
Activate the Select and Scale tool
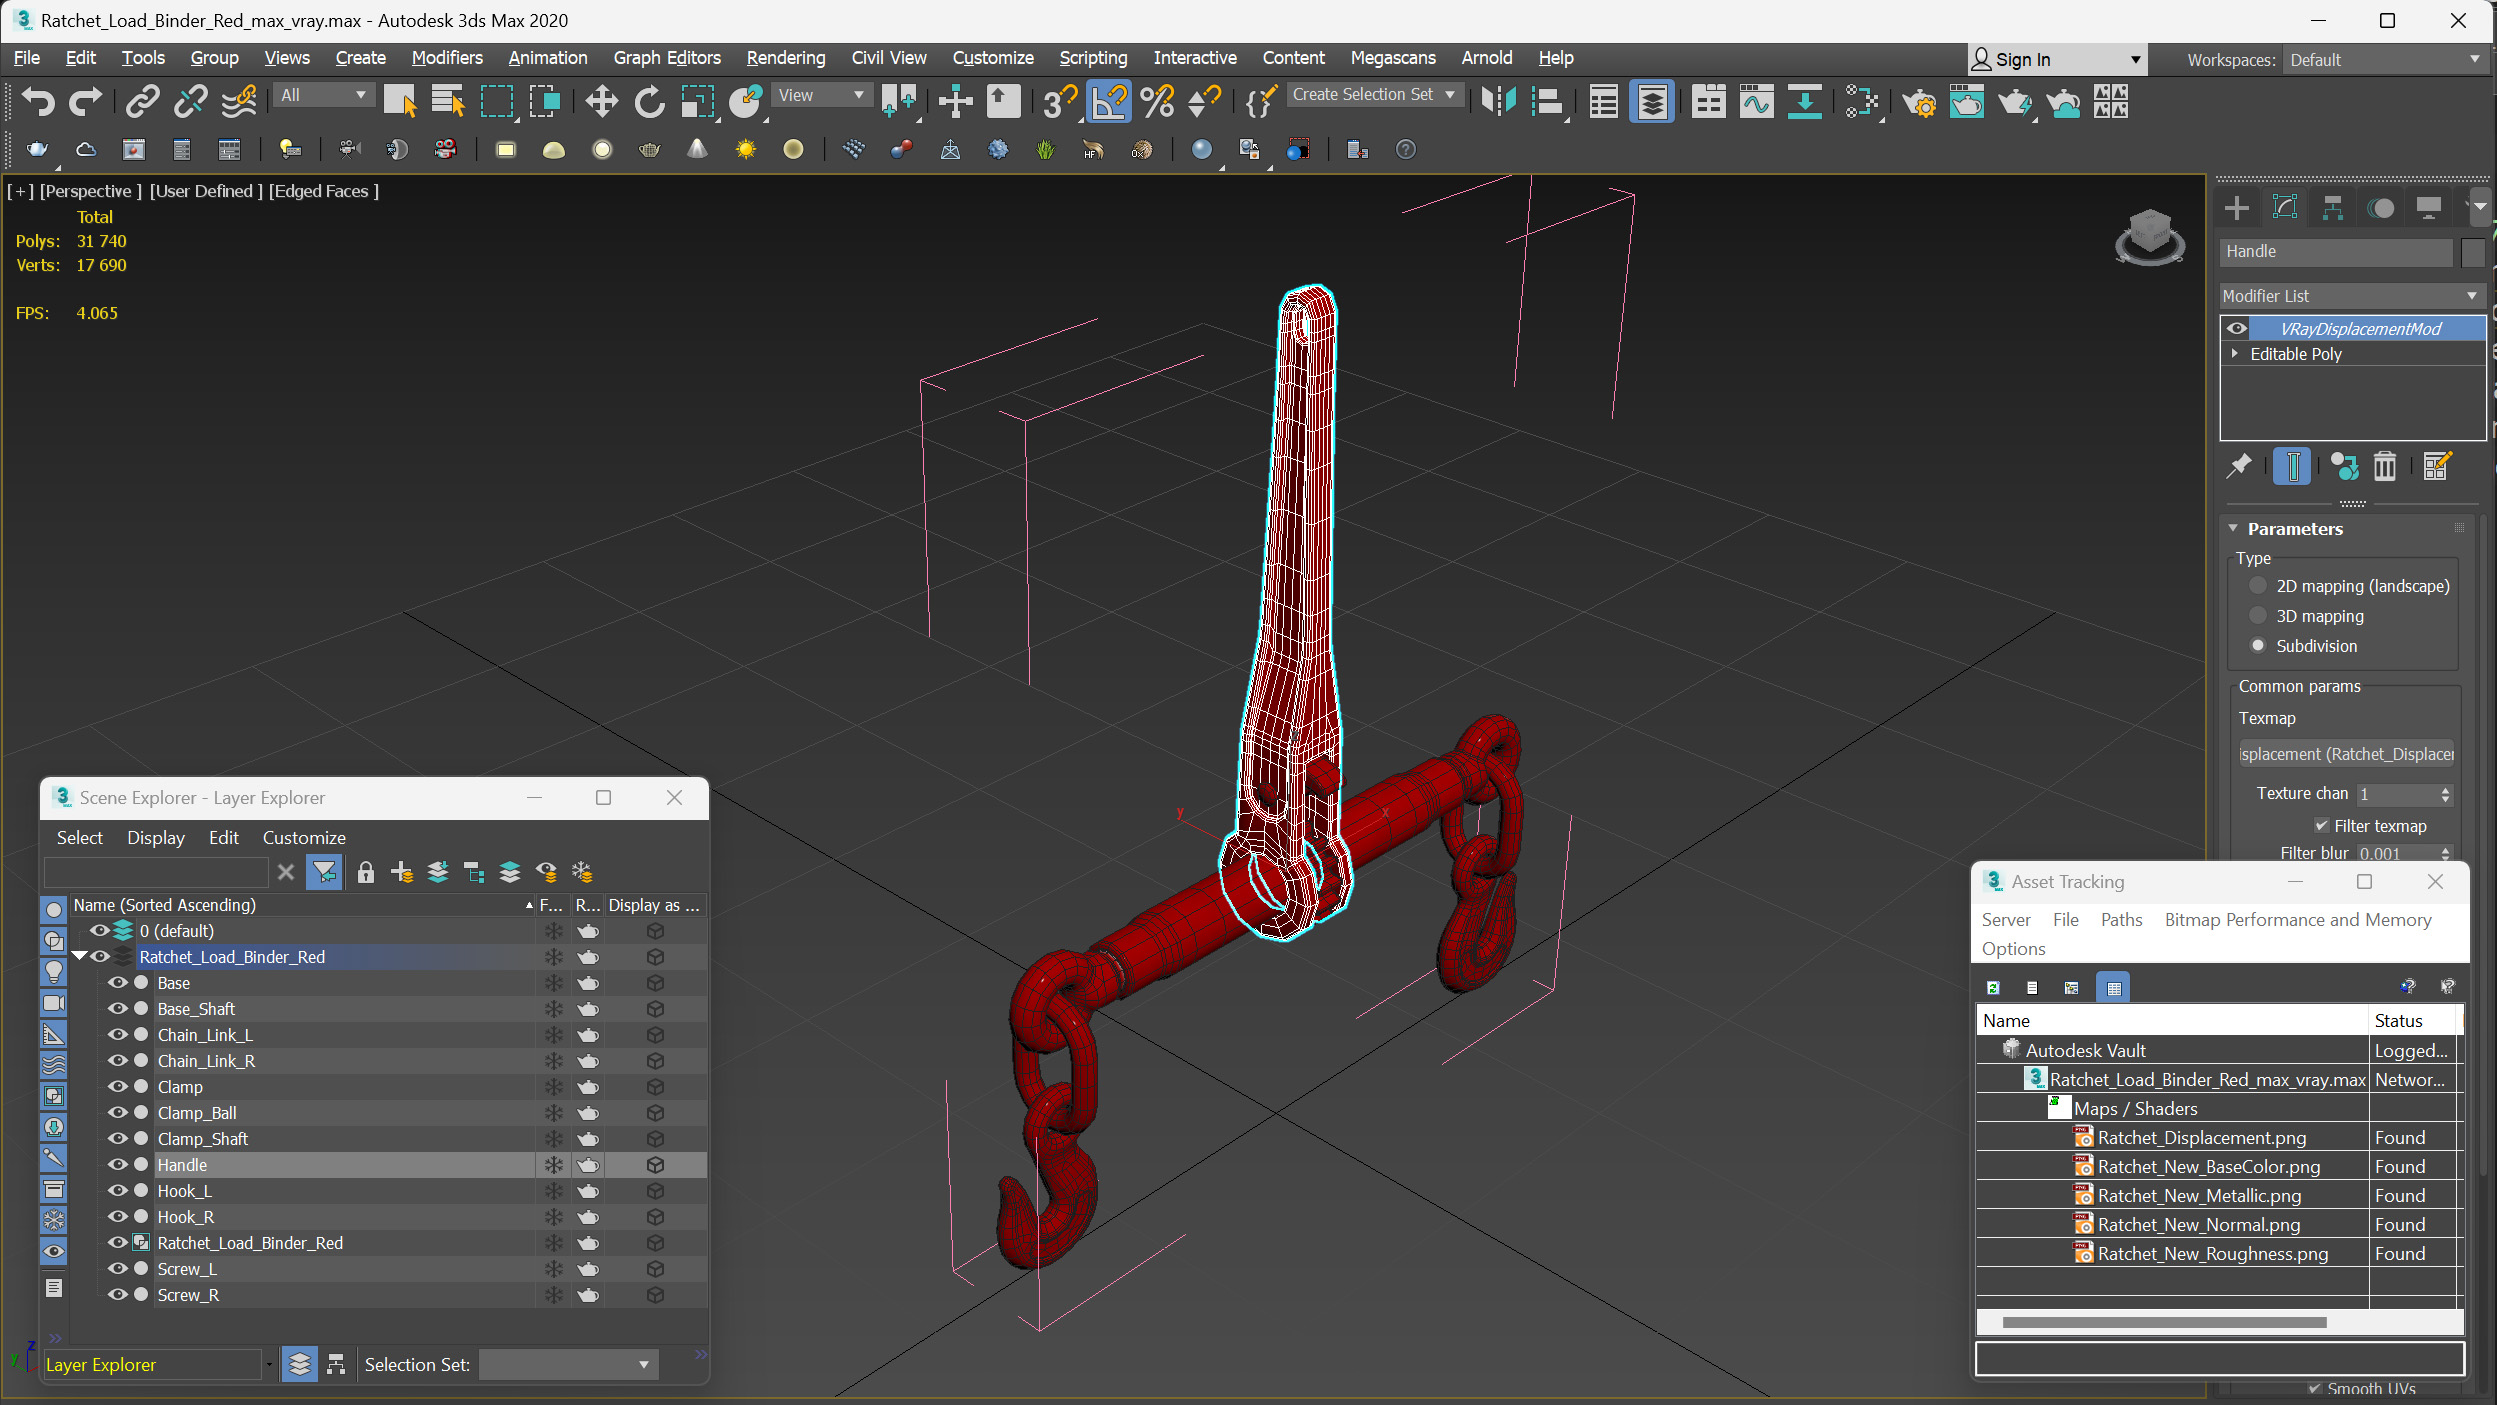click(697, 101)
